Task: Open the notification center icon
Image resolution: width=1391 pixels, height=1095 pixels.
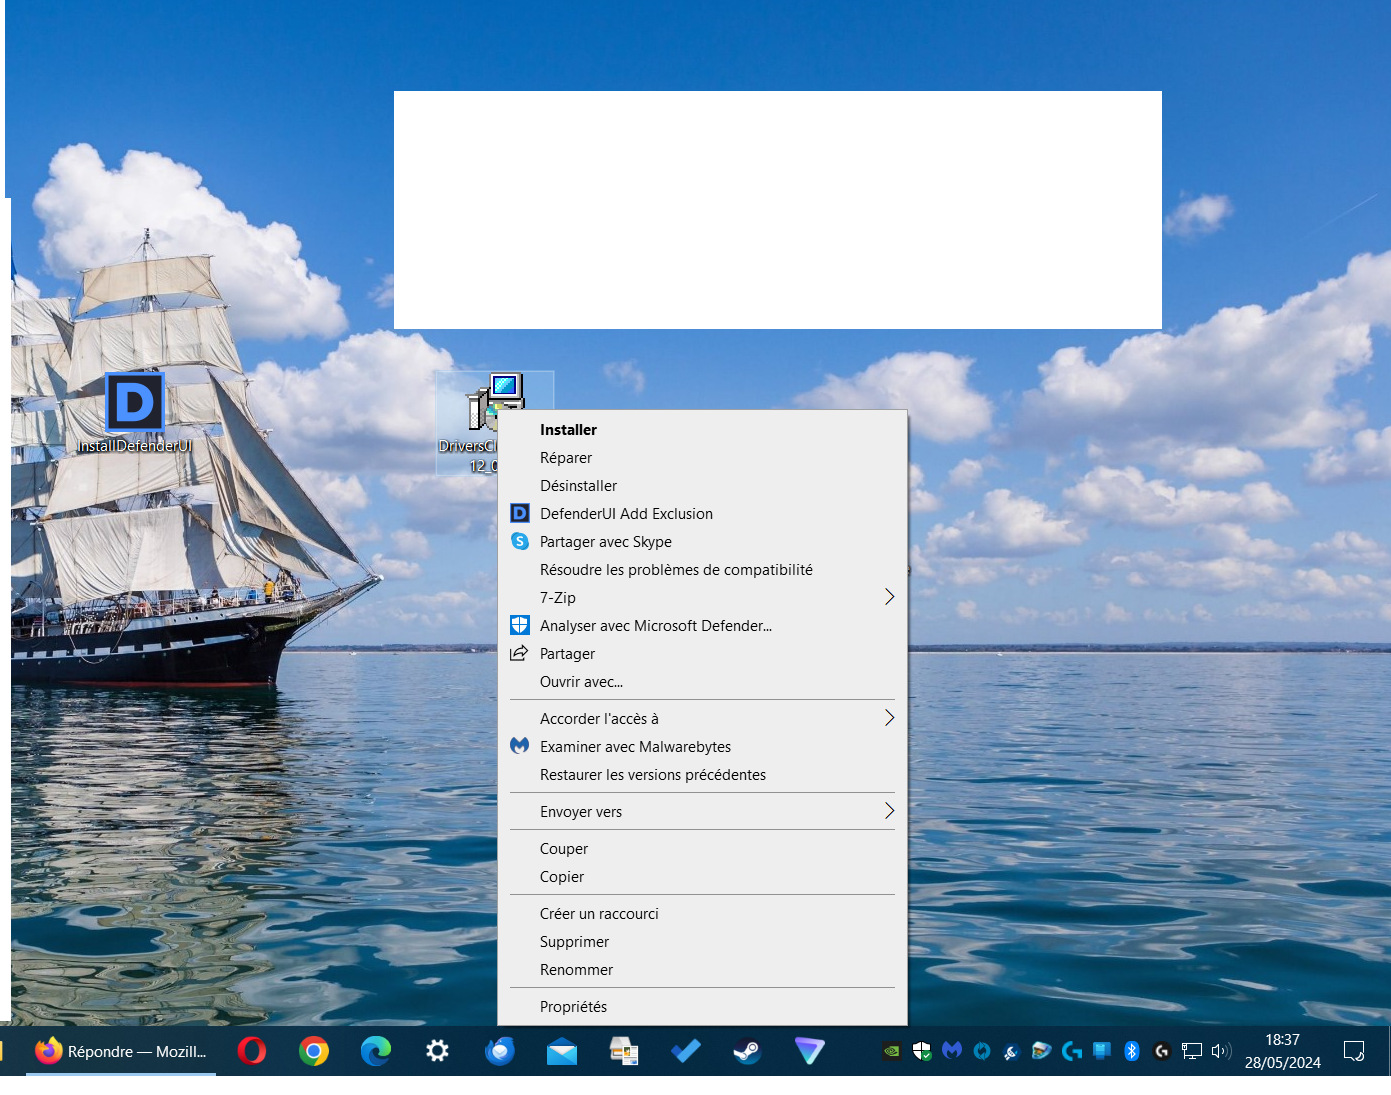Action: [x=1354, y=1051]
